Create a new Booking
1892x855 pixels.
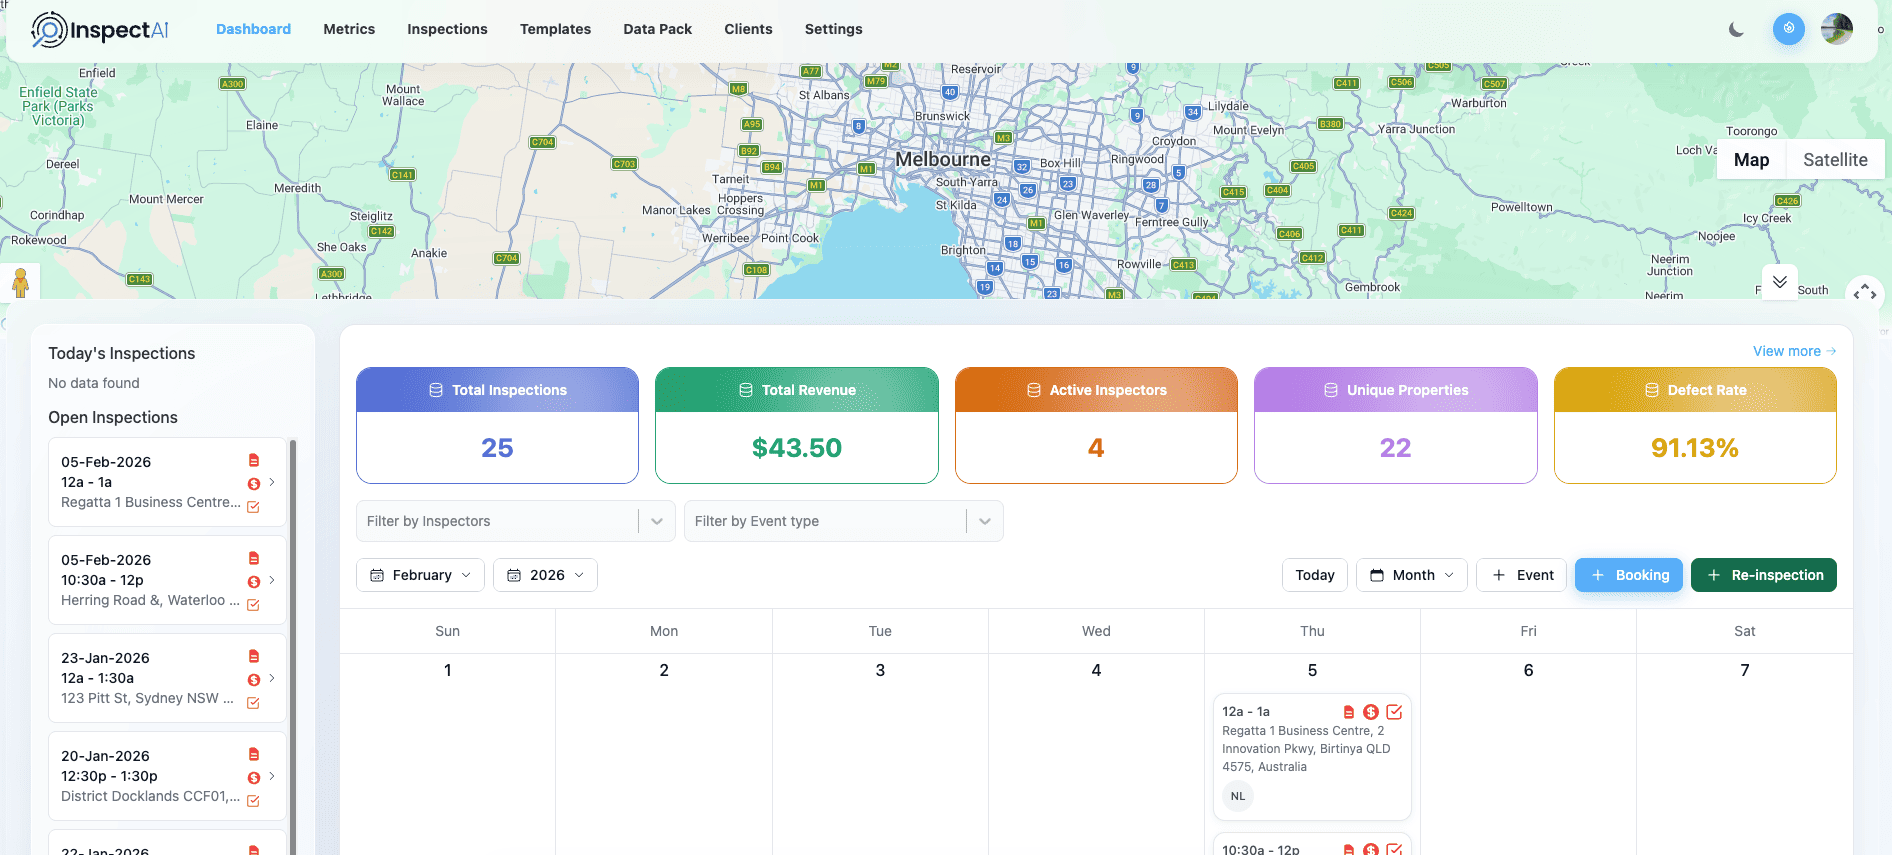click(1629, 575)
